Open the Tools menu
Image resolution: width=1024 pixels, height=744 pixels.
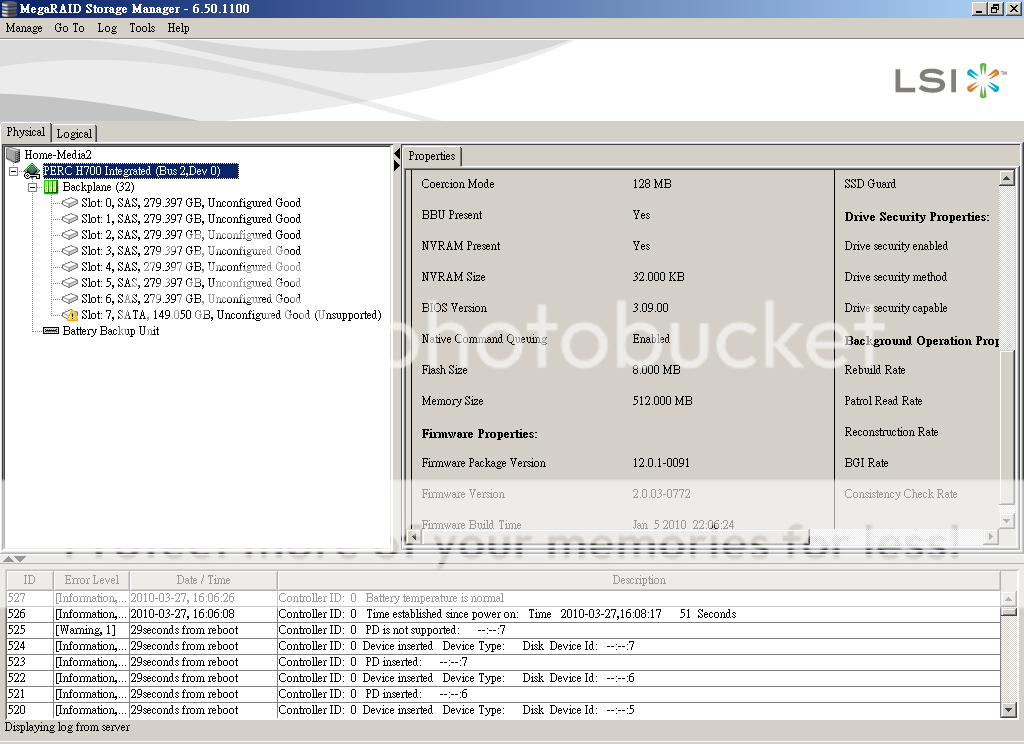coord(142,28)
